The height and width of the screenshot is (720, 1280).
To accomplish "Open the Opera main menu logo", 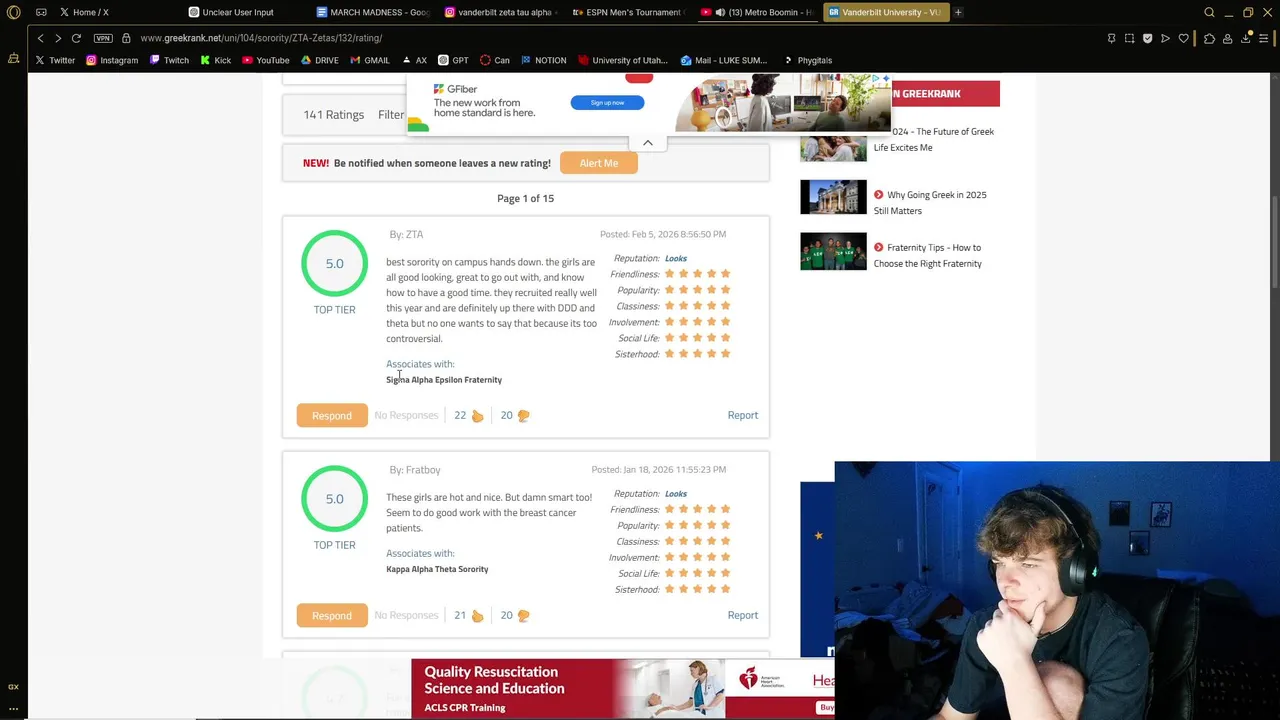I will pyautogui.click(x=13, y=12).
